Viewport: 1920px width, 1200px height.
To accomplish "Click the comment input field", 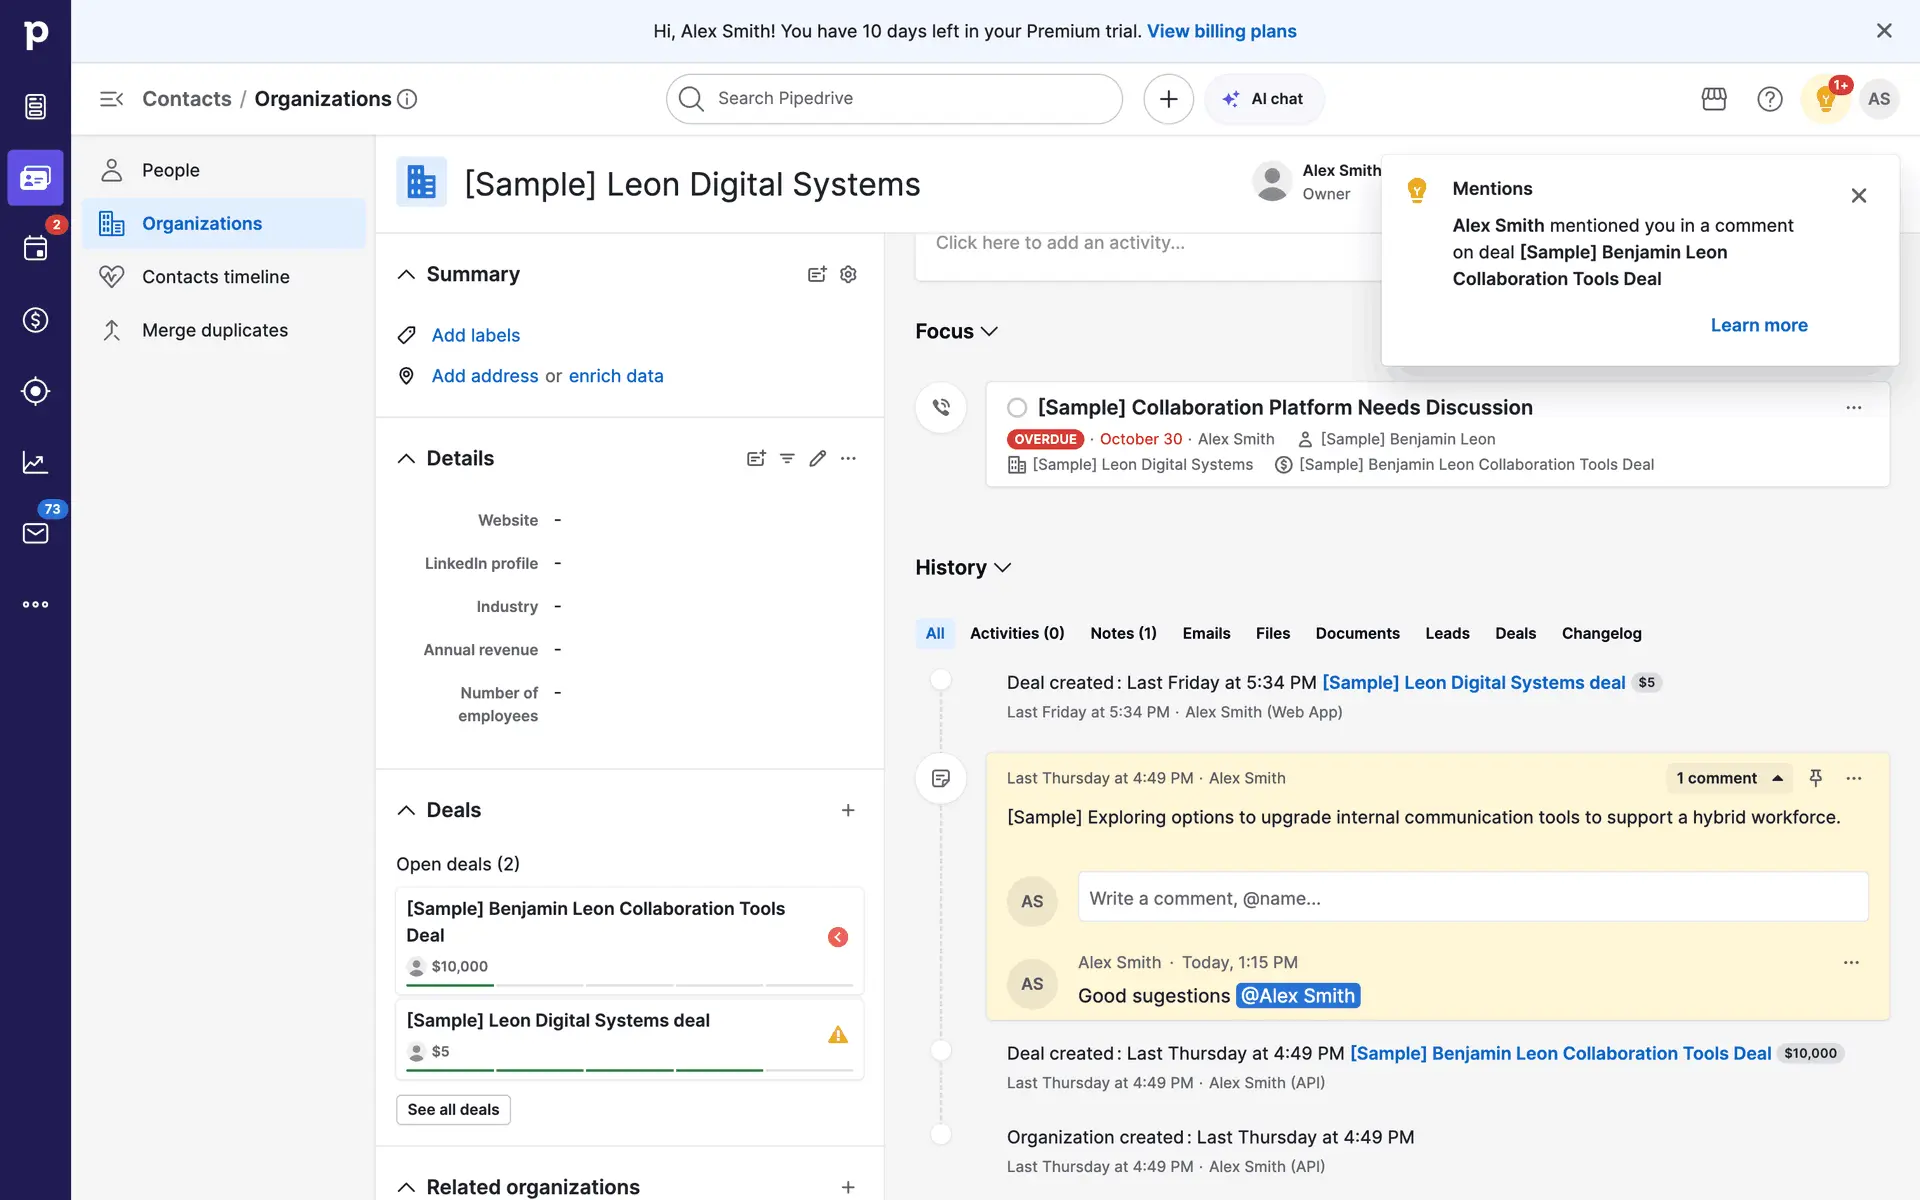I will pos(1472,898).
